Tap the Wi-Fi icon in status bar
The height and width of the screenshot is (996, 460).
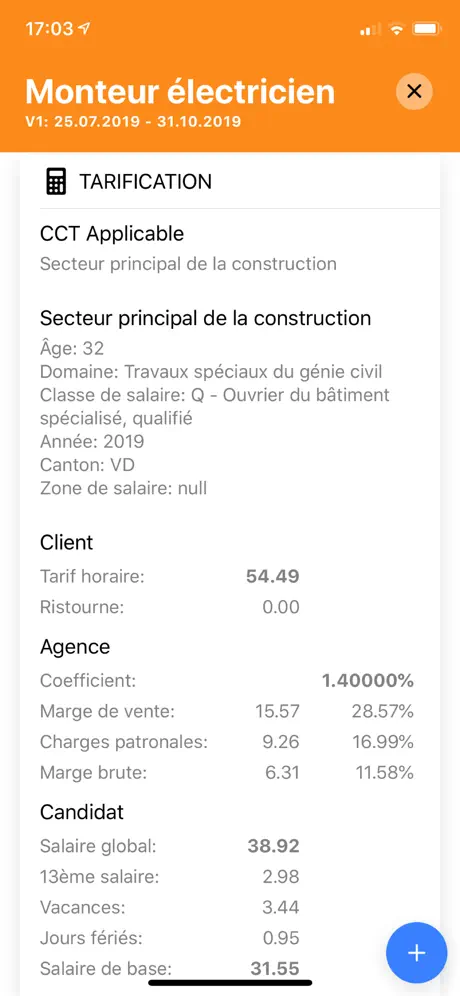click(396, 29)
